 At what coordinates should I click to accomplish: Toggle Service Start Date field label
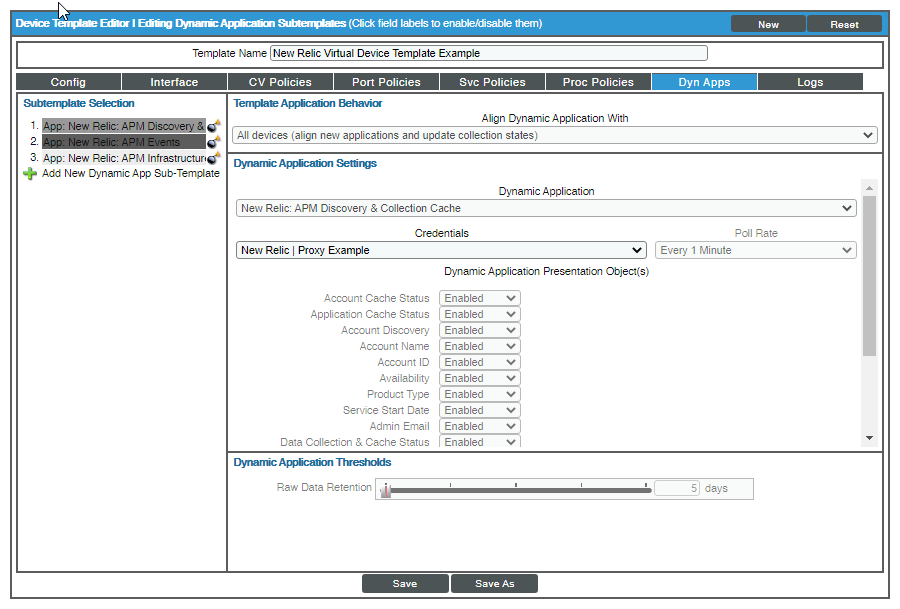coord(386,410)
